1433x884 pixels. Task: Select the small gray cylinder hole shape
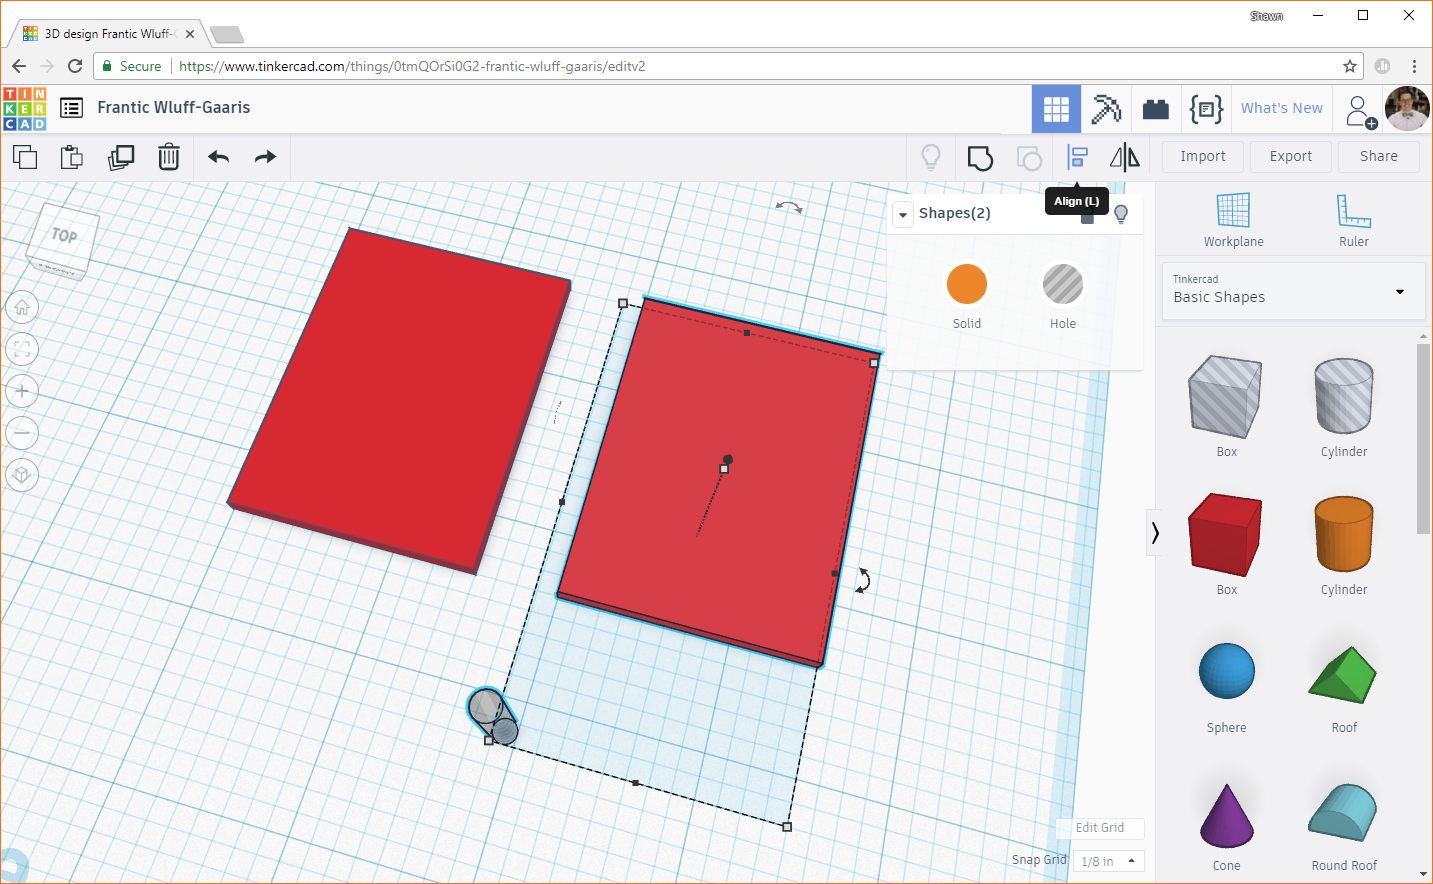click(492, 716)
